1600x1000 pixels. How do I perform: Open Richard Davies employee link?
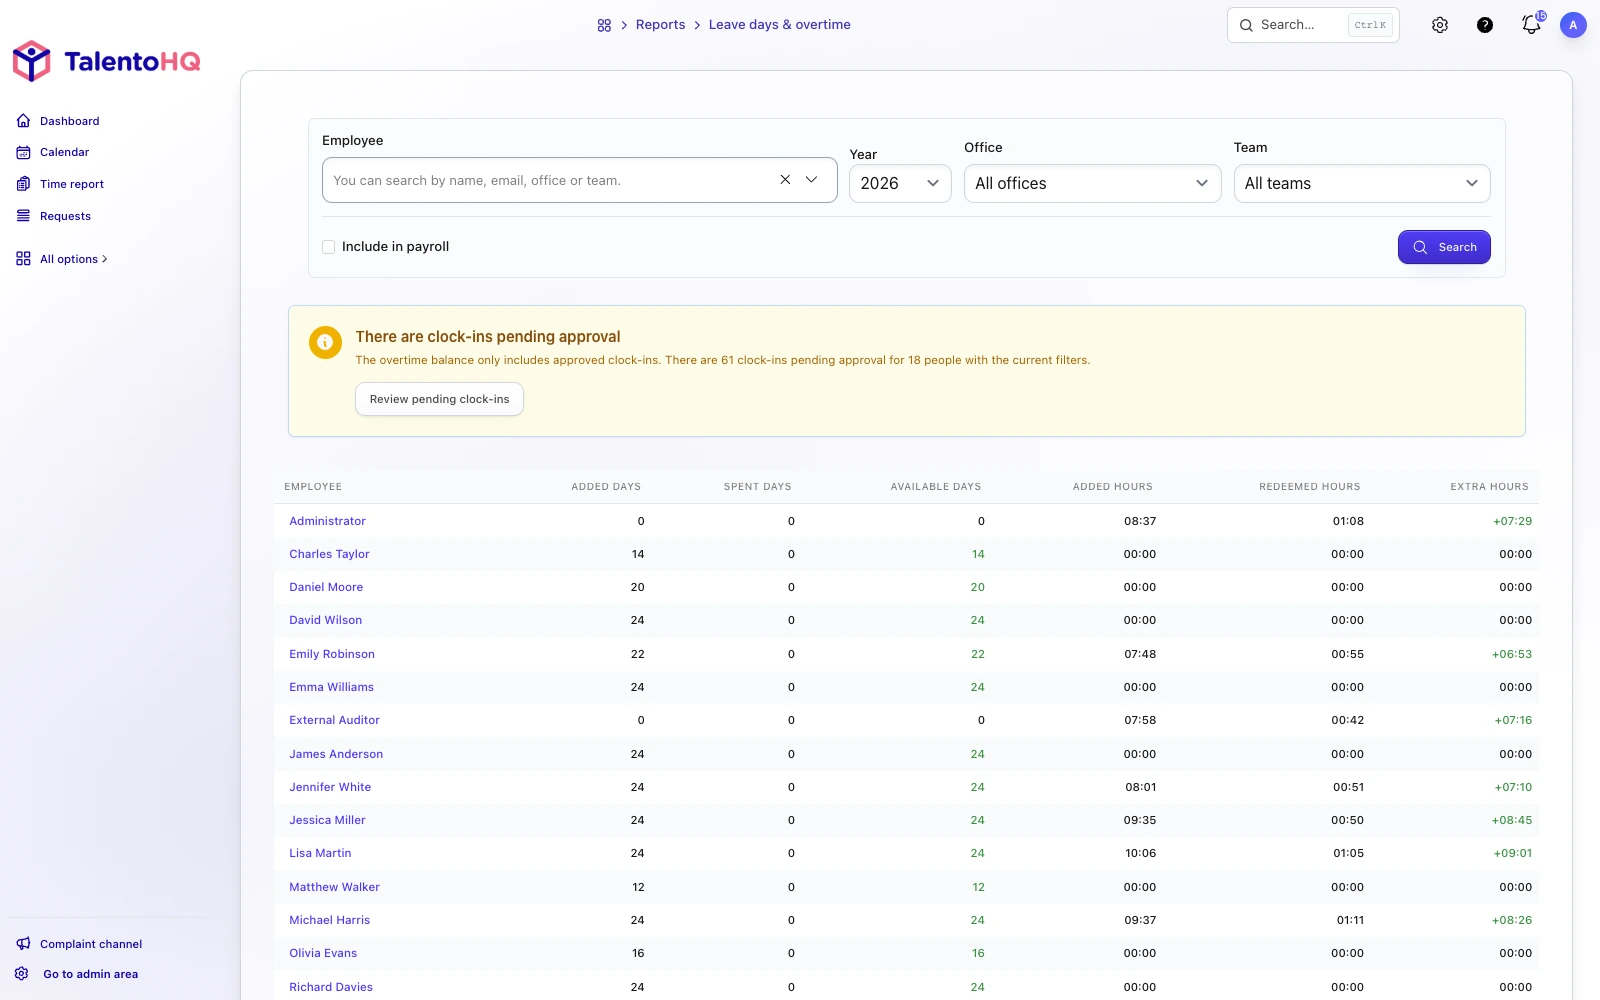click(x=331, y=987)
